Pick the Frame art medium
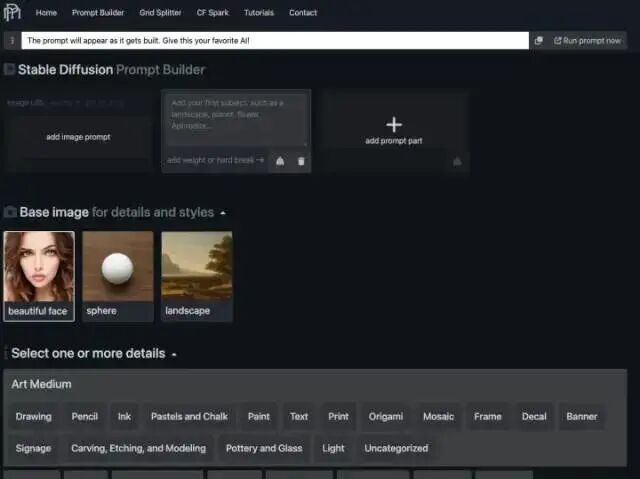This screenshot has width=640, height=479. [x=488, y=417]
